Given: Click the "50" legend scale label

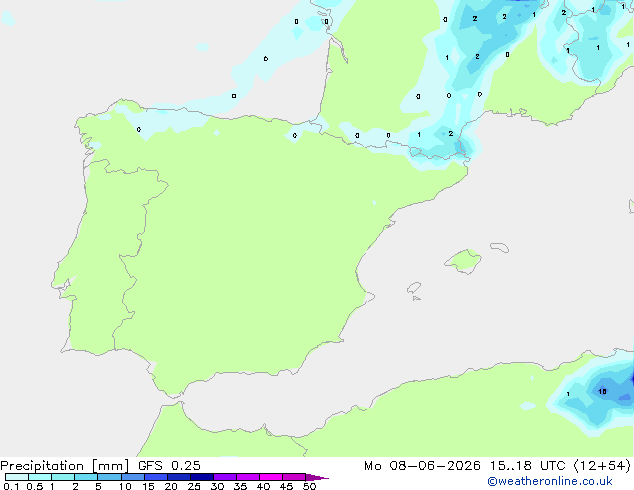Looking at the screenshot, I should pyautogui.click(x=309, y=486).
